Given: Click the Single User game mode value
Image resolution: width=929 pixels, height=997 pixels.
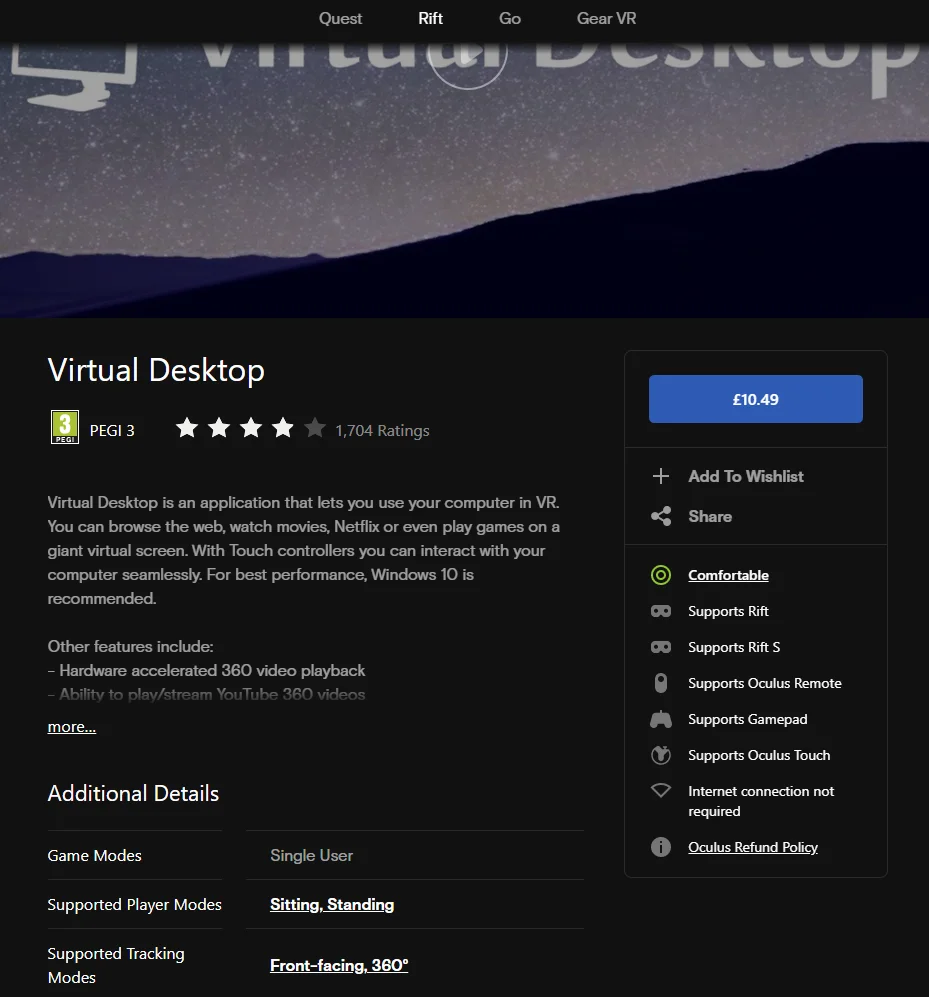Looking at the screenshot, I should (x=312, y=855).
